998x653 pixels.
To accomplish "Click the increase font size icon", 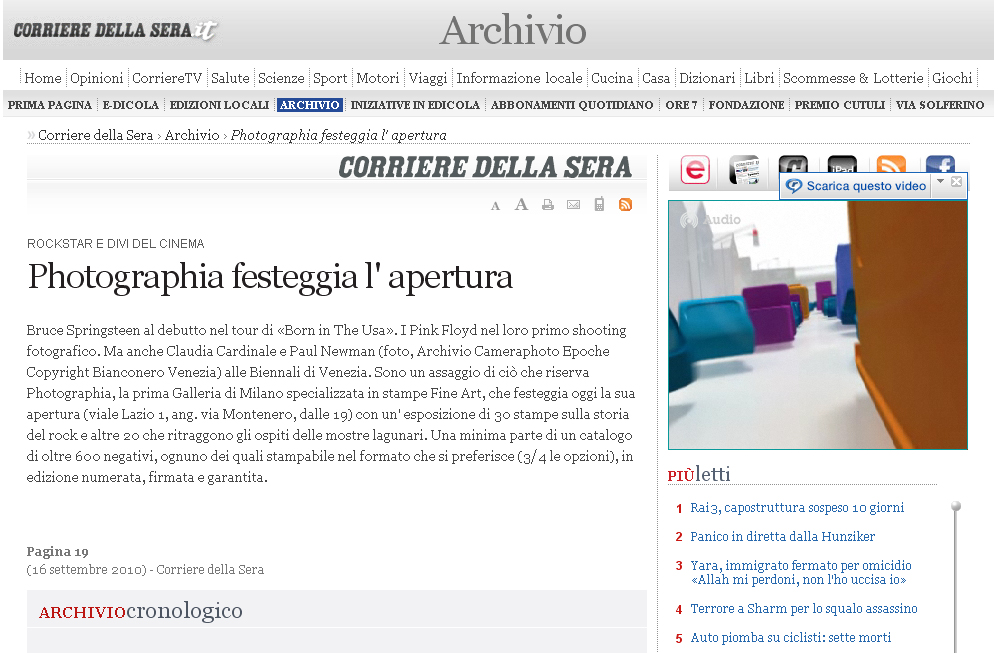I will [x=521, y=204].
